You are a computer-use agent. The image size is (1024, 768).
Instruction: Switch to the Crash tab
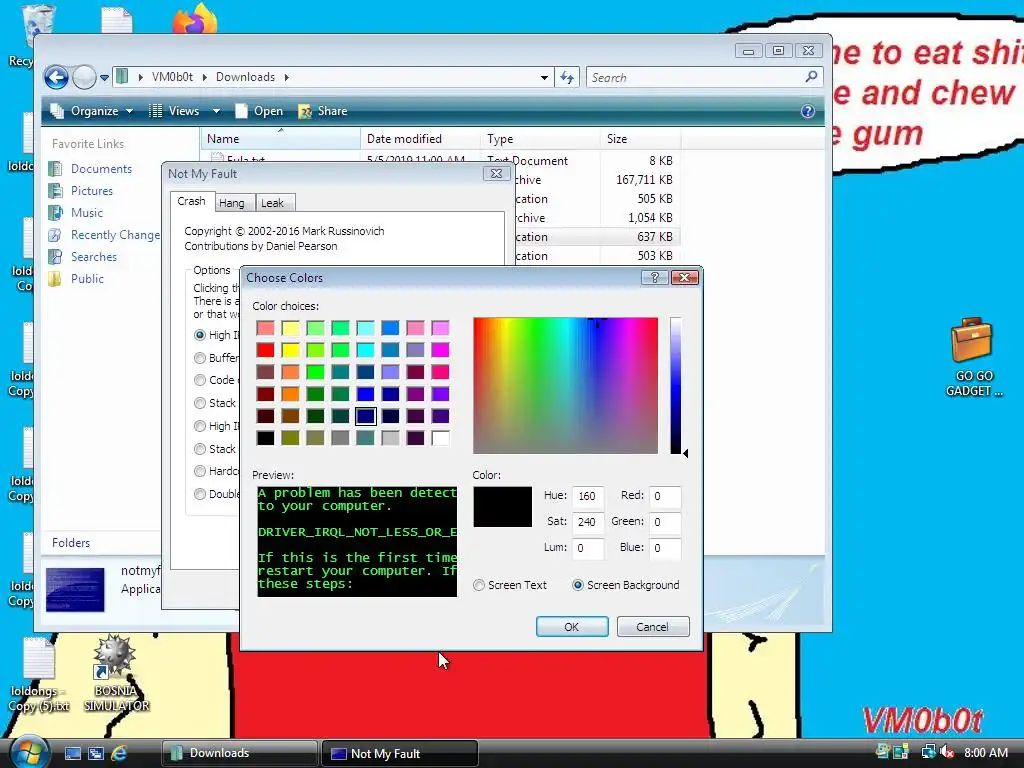coord(191,201)
